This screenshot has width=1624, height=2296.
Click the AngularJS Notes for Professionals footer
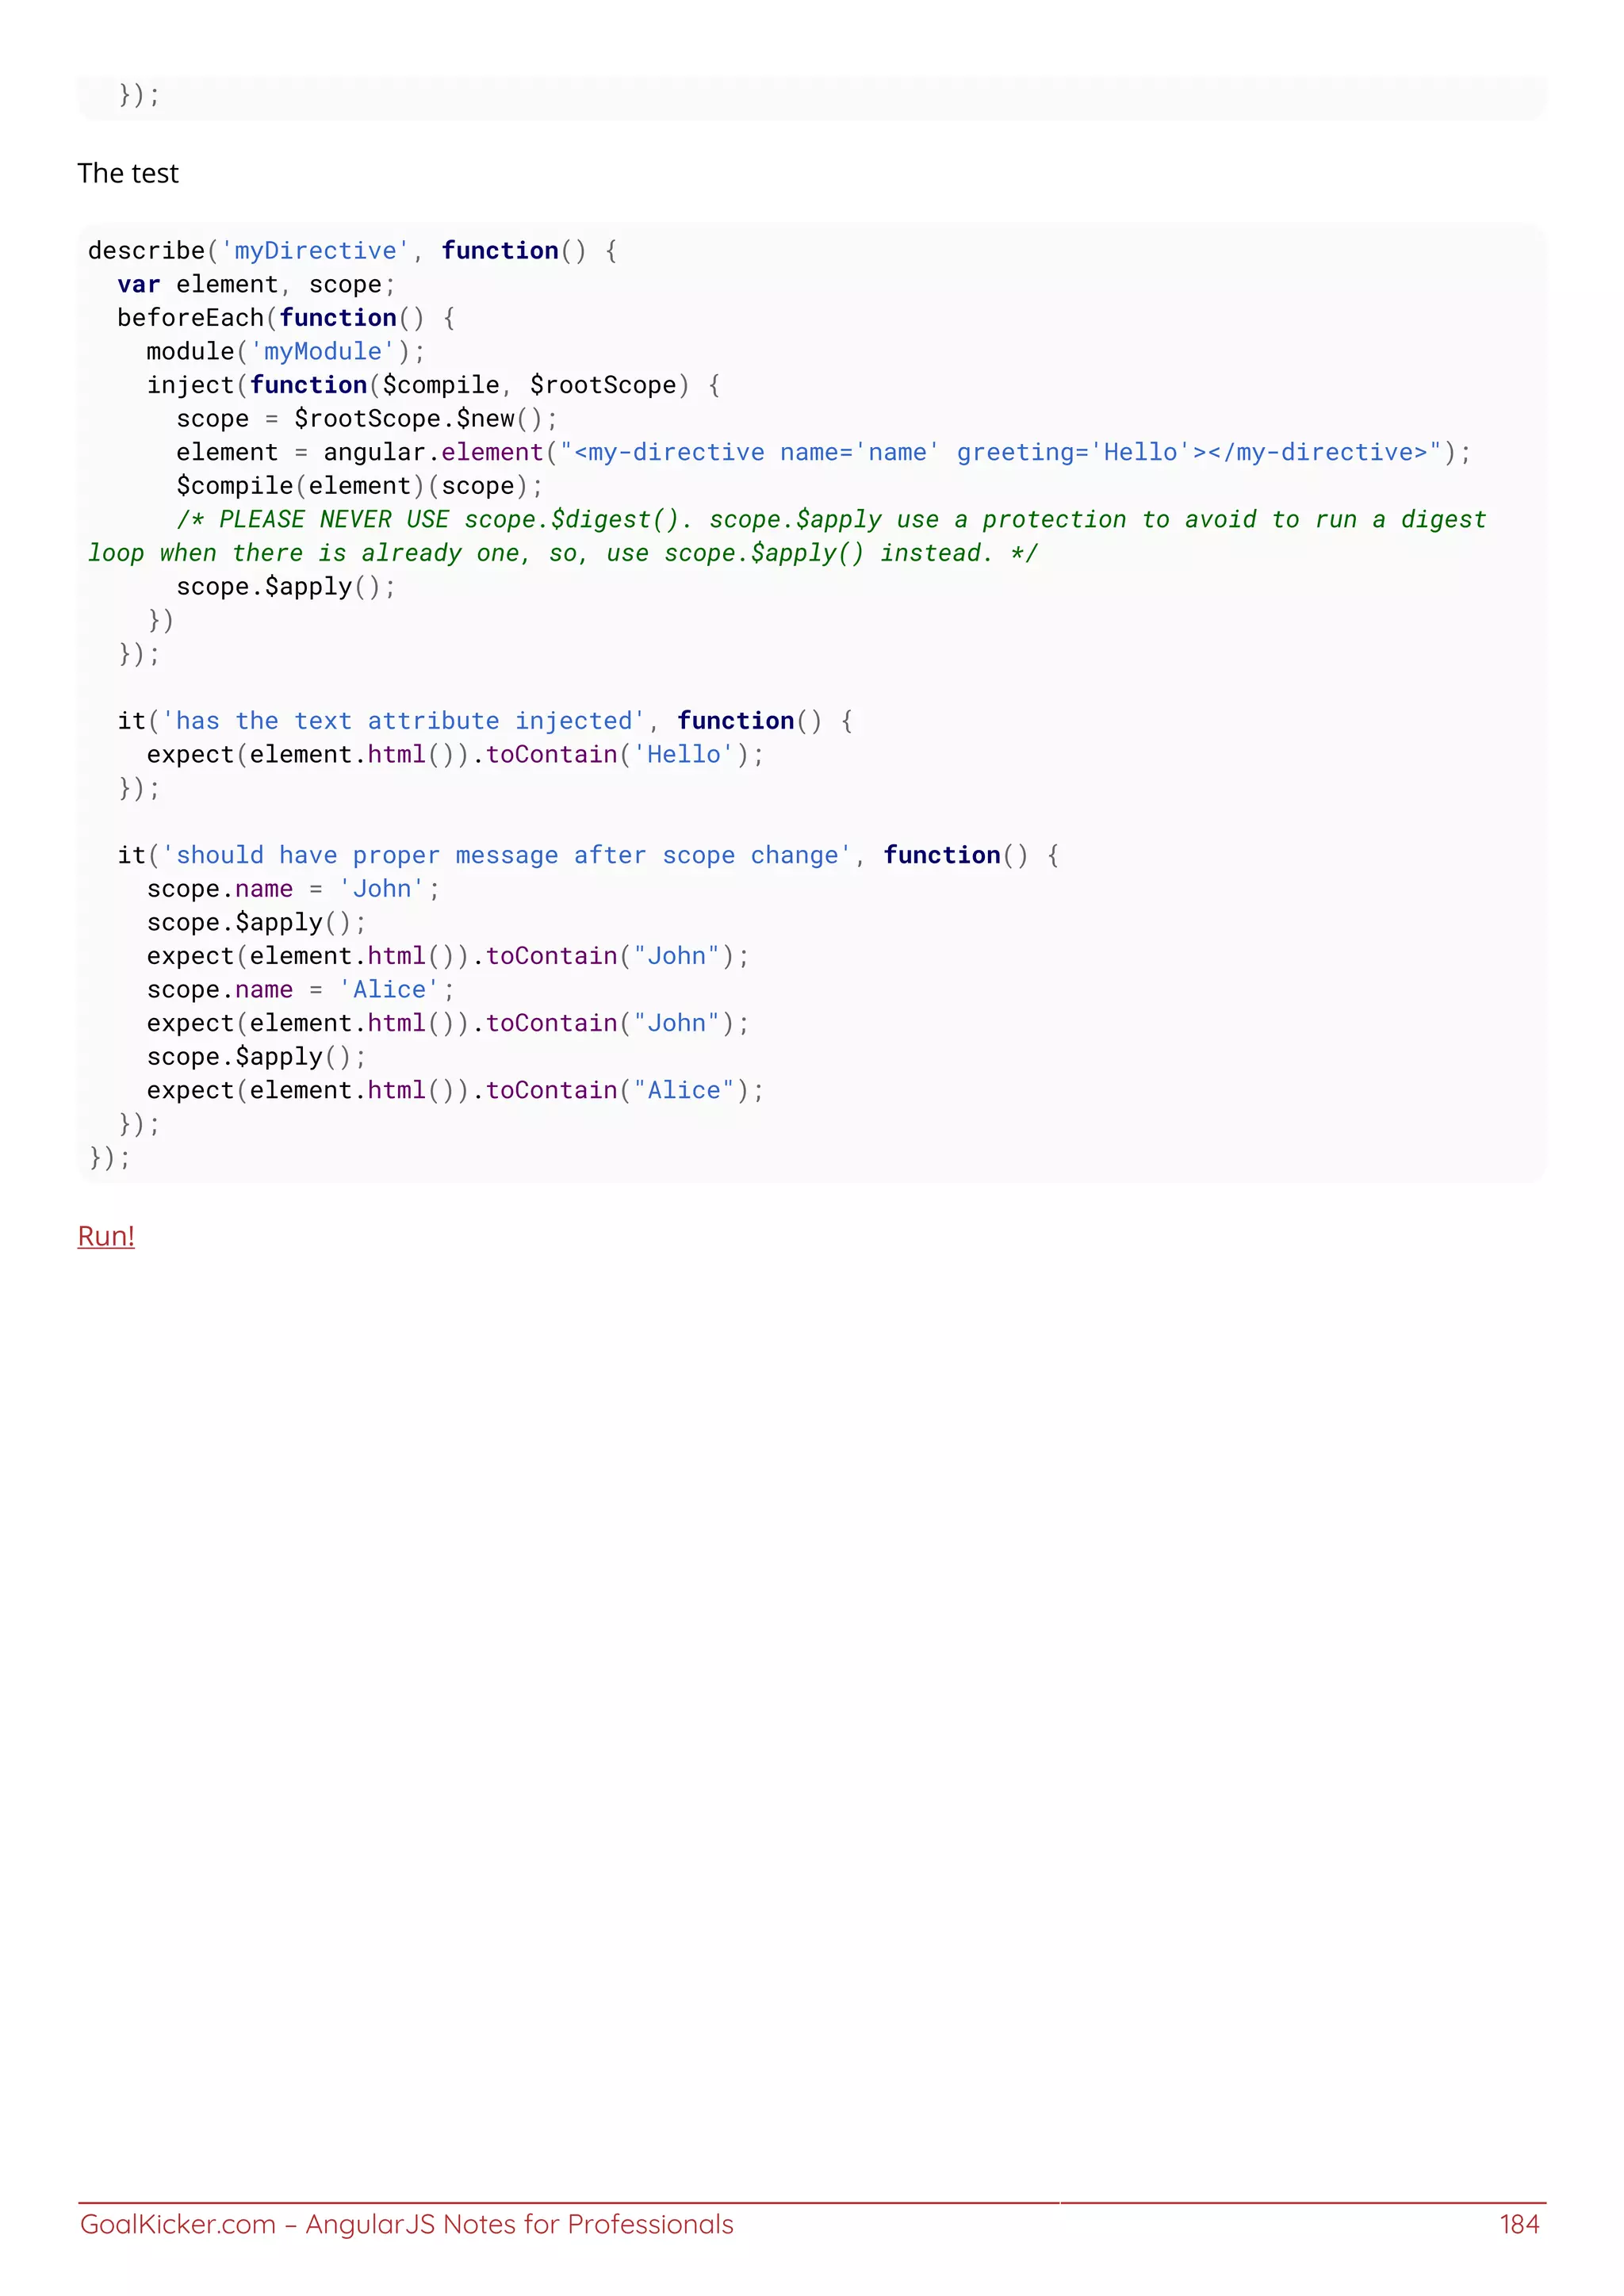(519, 2224)
